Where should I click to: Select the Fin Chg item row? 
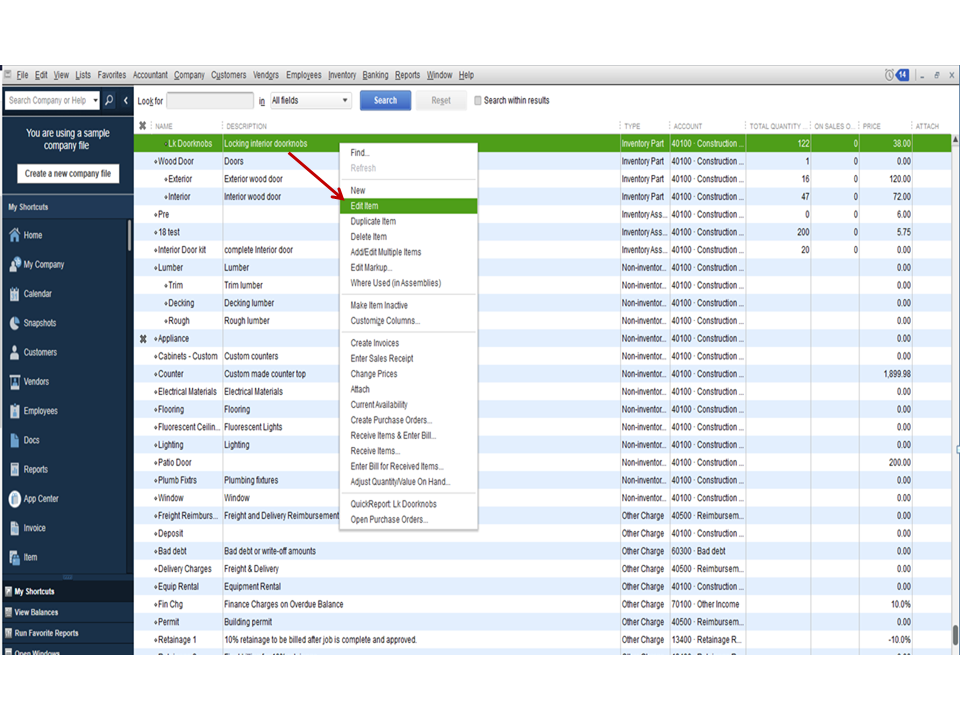coord(543,604)
